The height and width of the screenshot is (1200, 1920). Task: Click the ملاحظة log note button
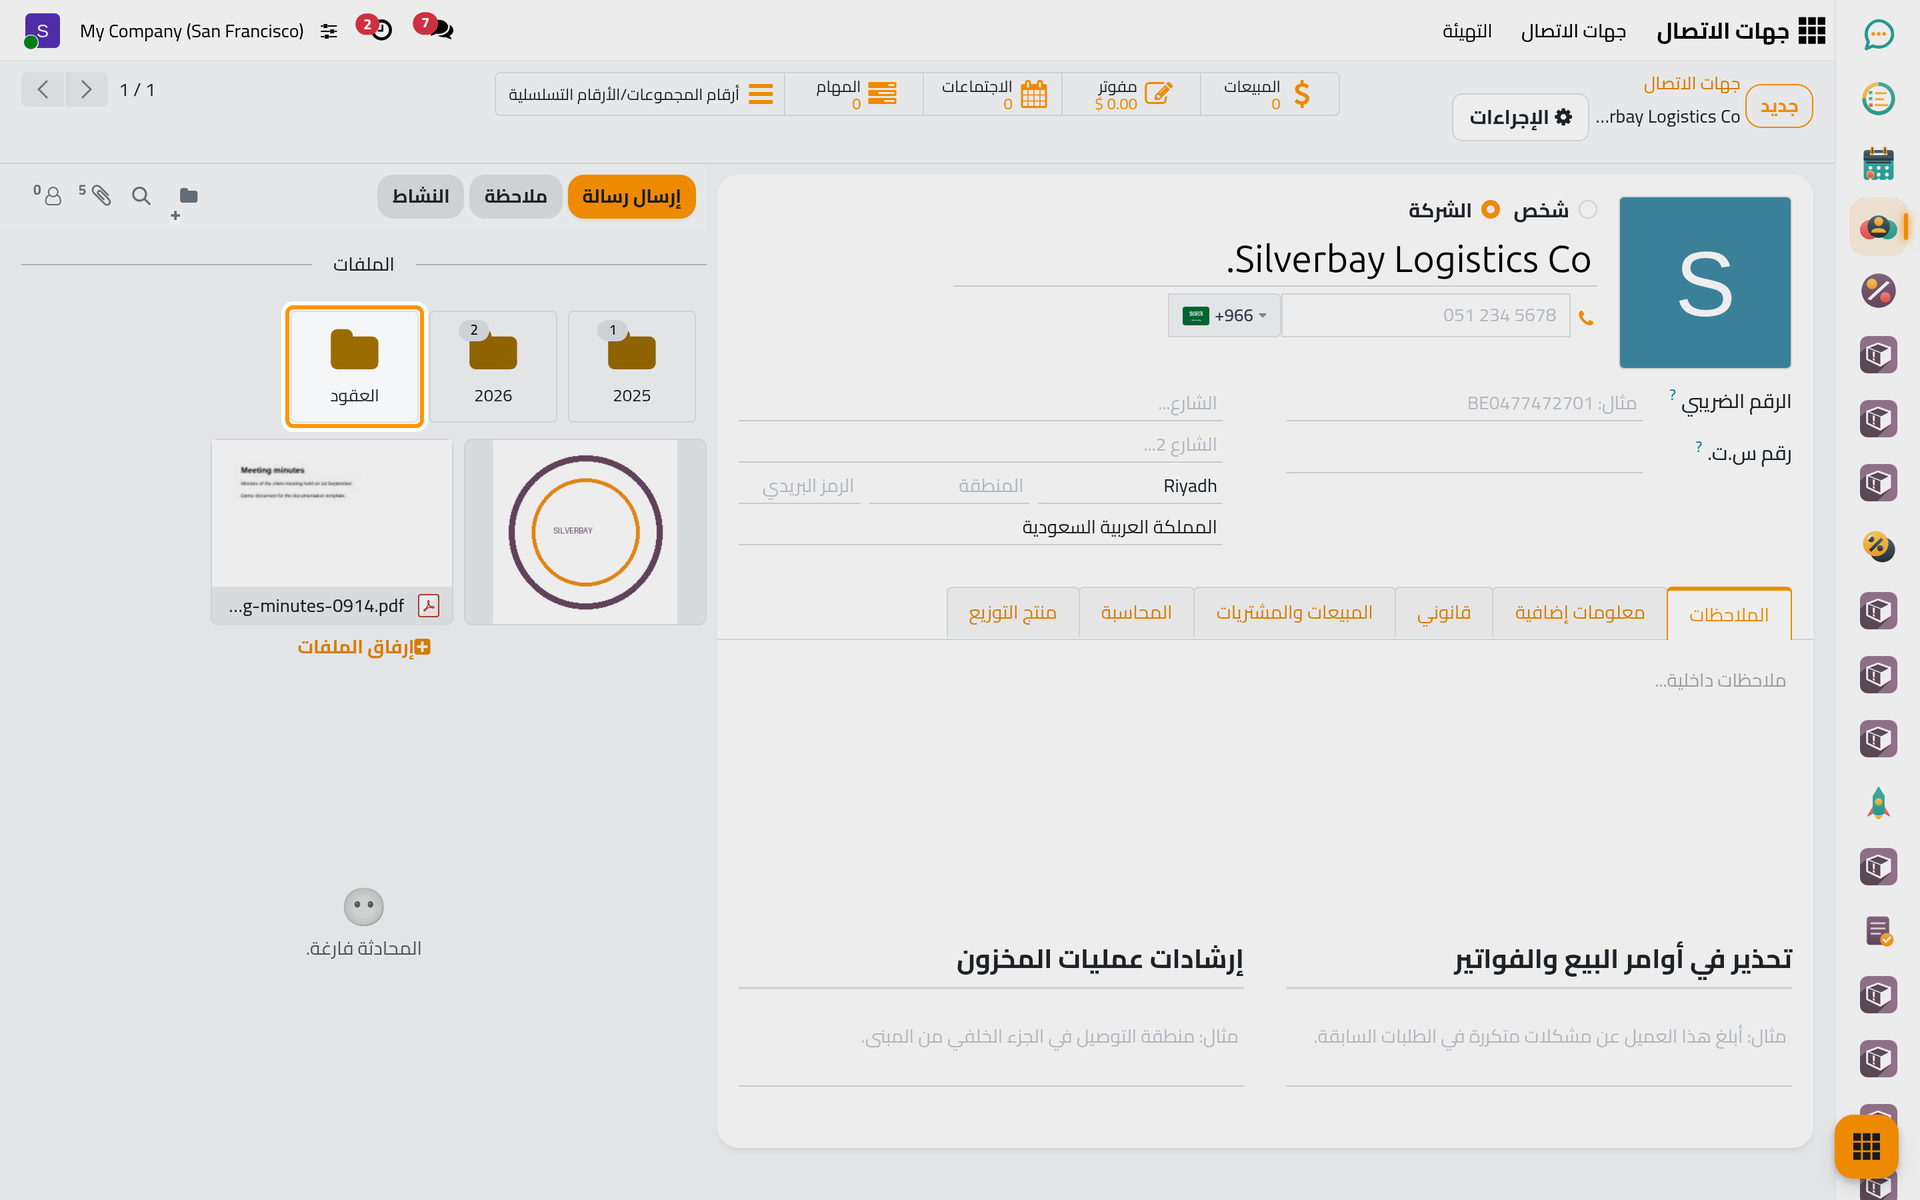tap(516, 197)
